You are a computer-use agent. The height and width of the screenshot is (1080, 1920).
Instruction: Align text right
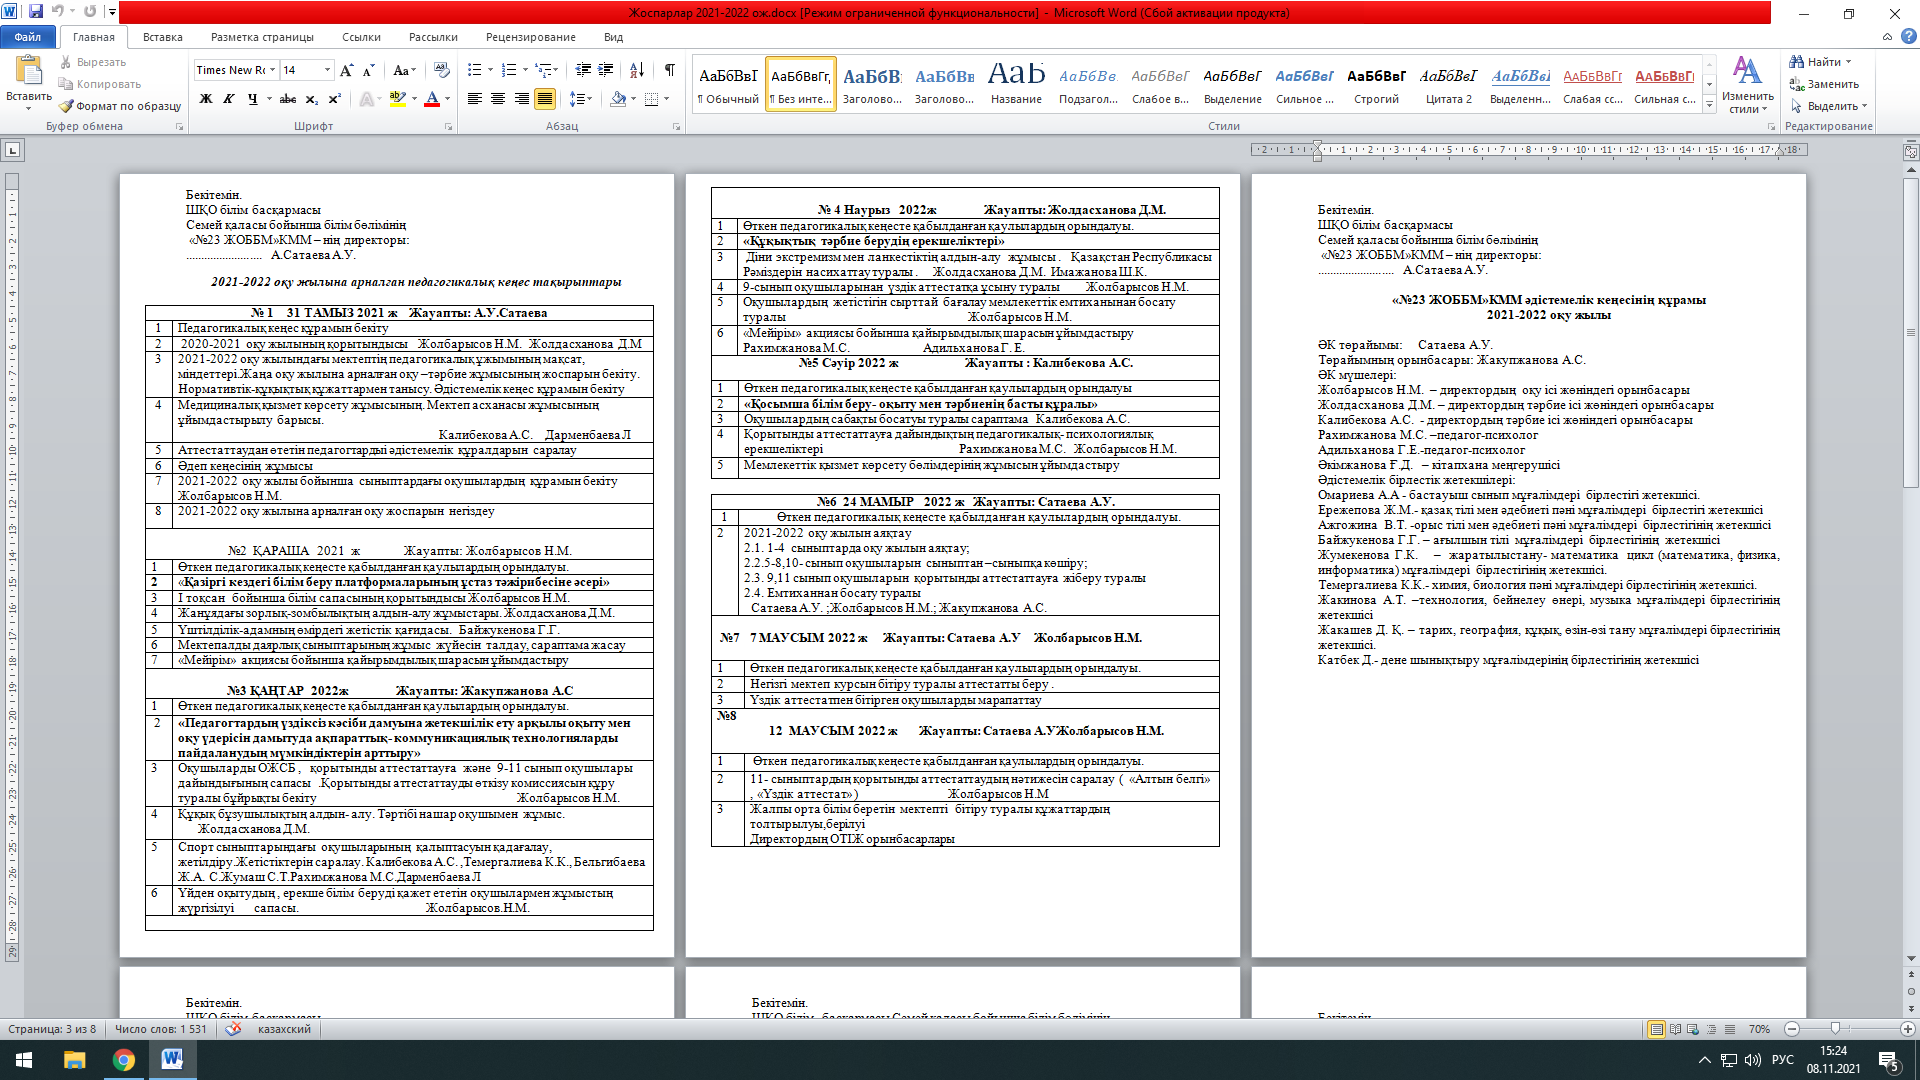[521, 99]
